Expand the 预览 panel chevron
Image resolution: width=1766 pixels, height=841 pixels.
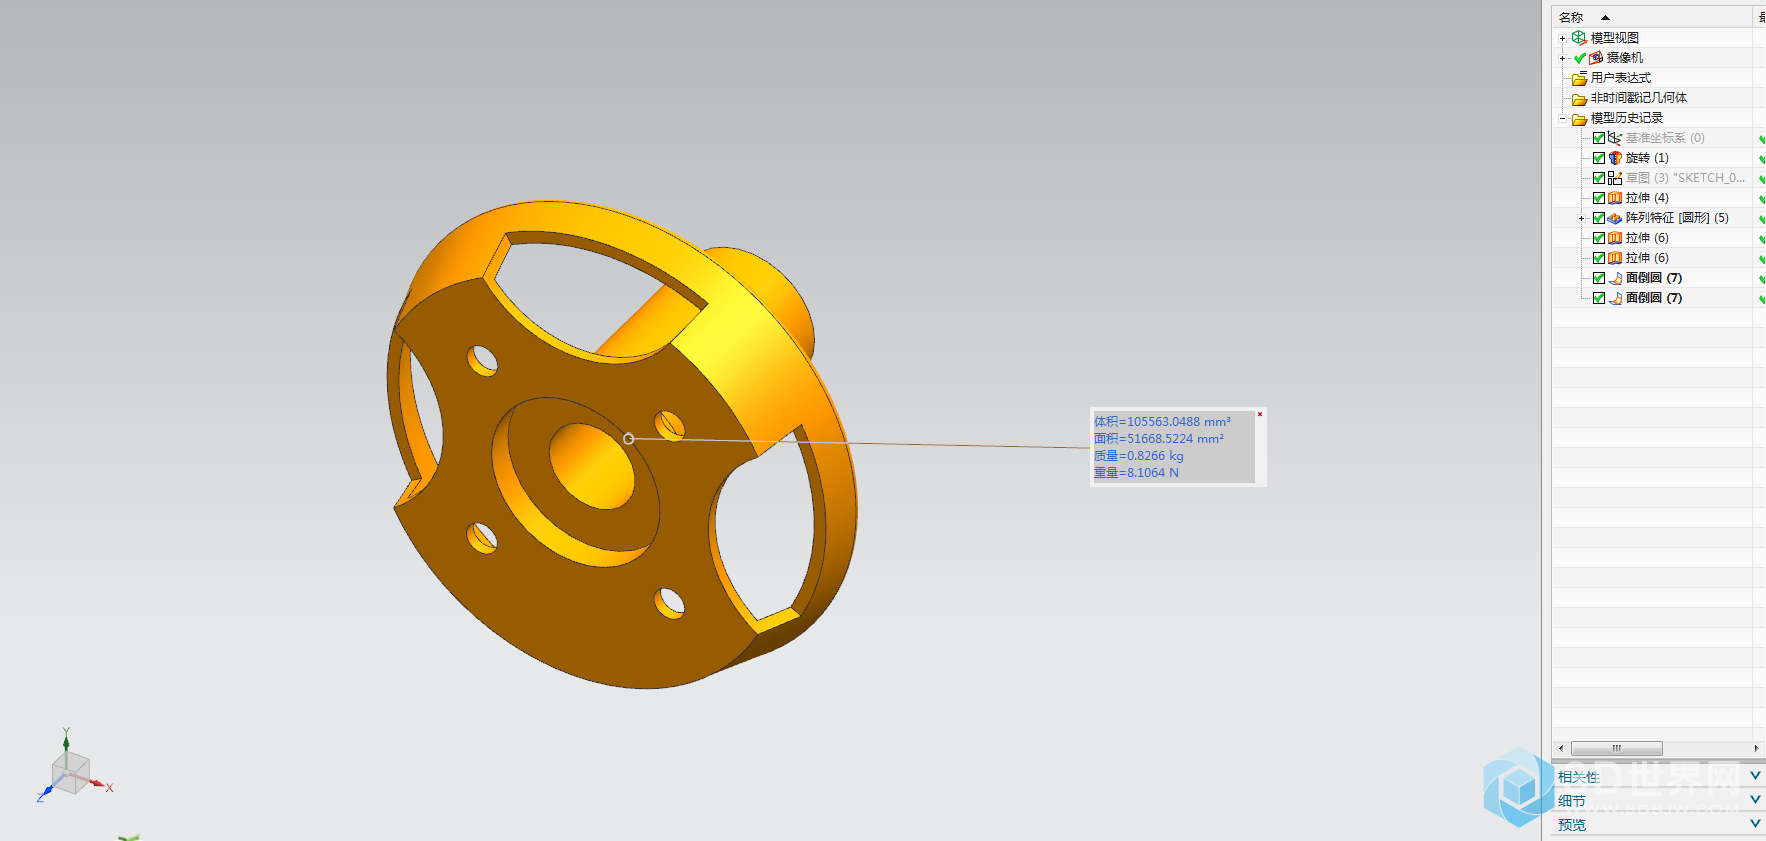click(x=1755, y=824)
